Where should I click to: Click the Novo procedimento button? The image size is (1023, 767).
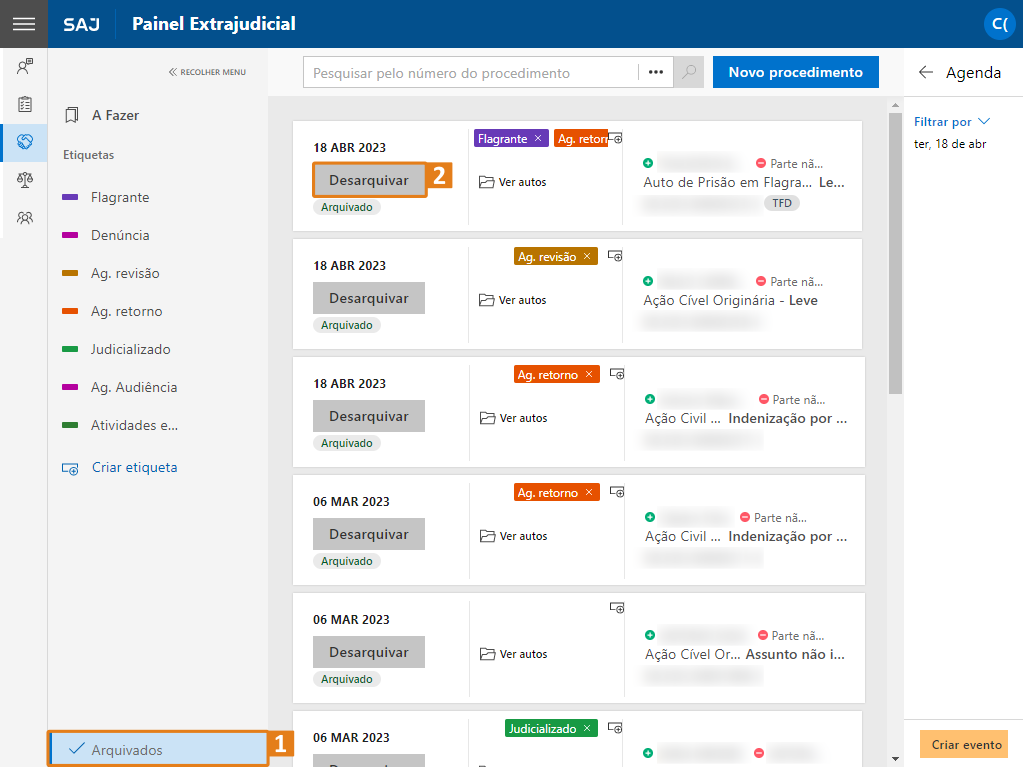(795, 72)
